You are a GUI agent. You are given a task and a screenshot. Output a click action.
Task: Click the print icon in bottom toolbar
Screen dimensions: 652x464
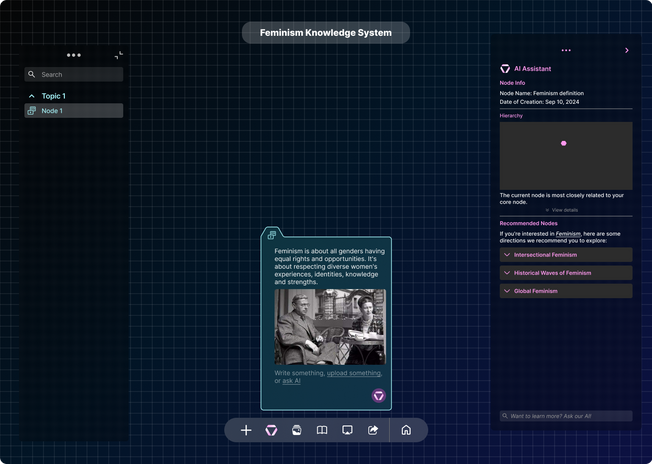tap(296, 430)
